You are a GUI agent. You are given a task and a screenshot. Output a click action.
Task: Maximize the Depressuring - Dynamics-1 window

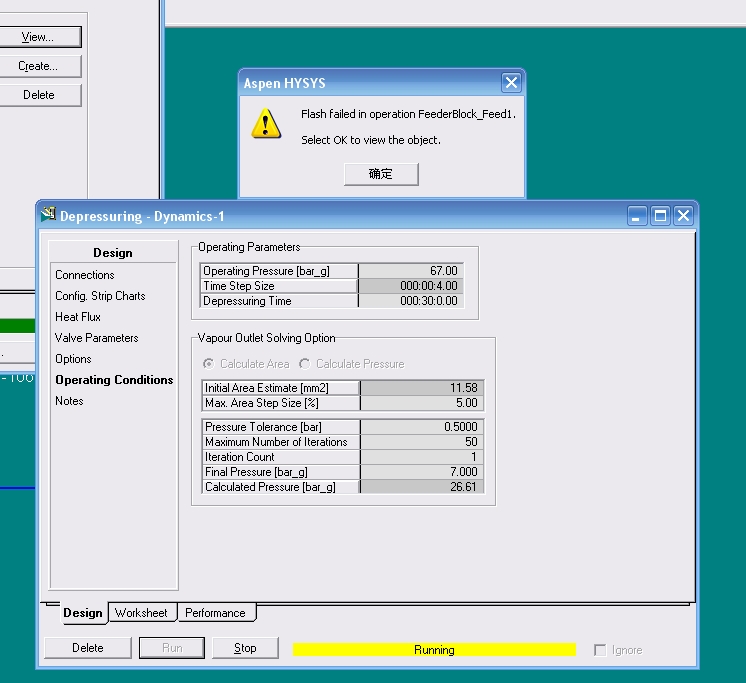[660, 216]
